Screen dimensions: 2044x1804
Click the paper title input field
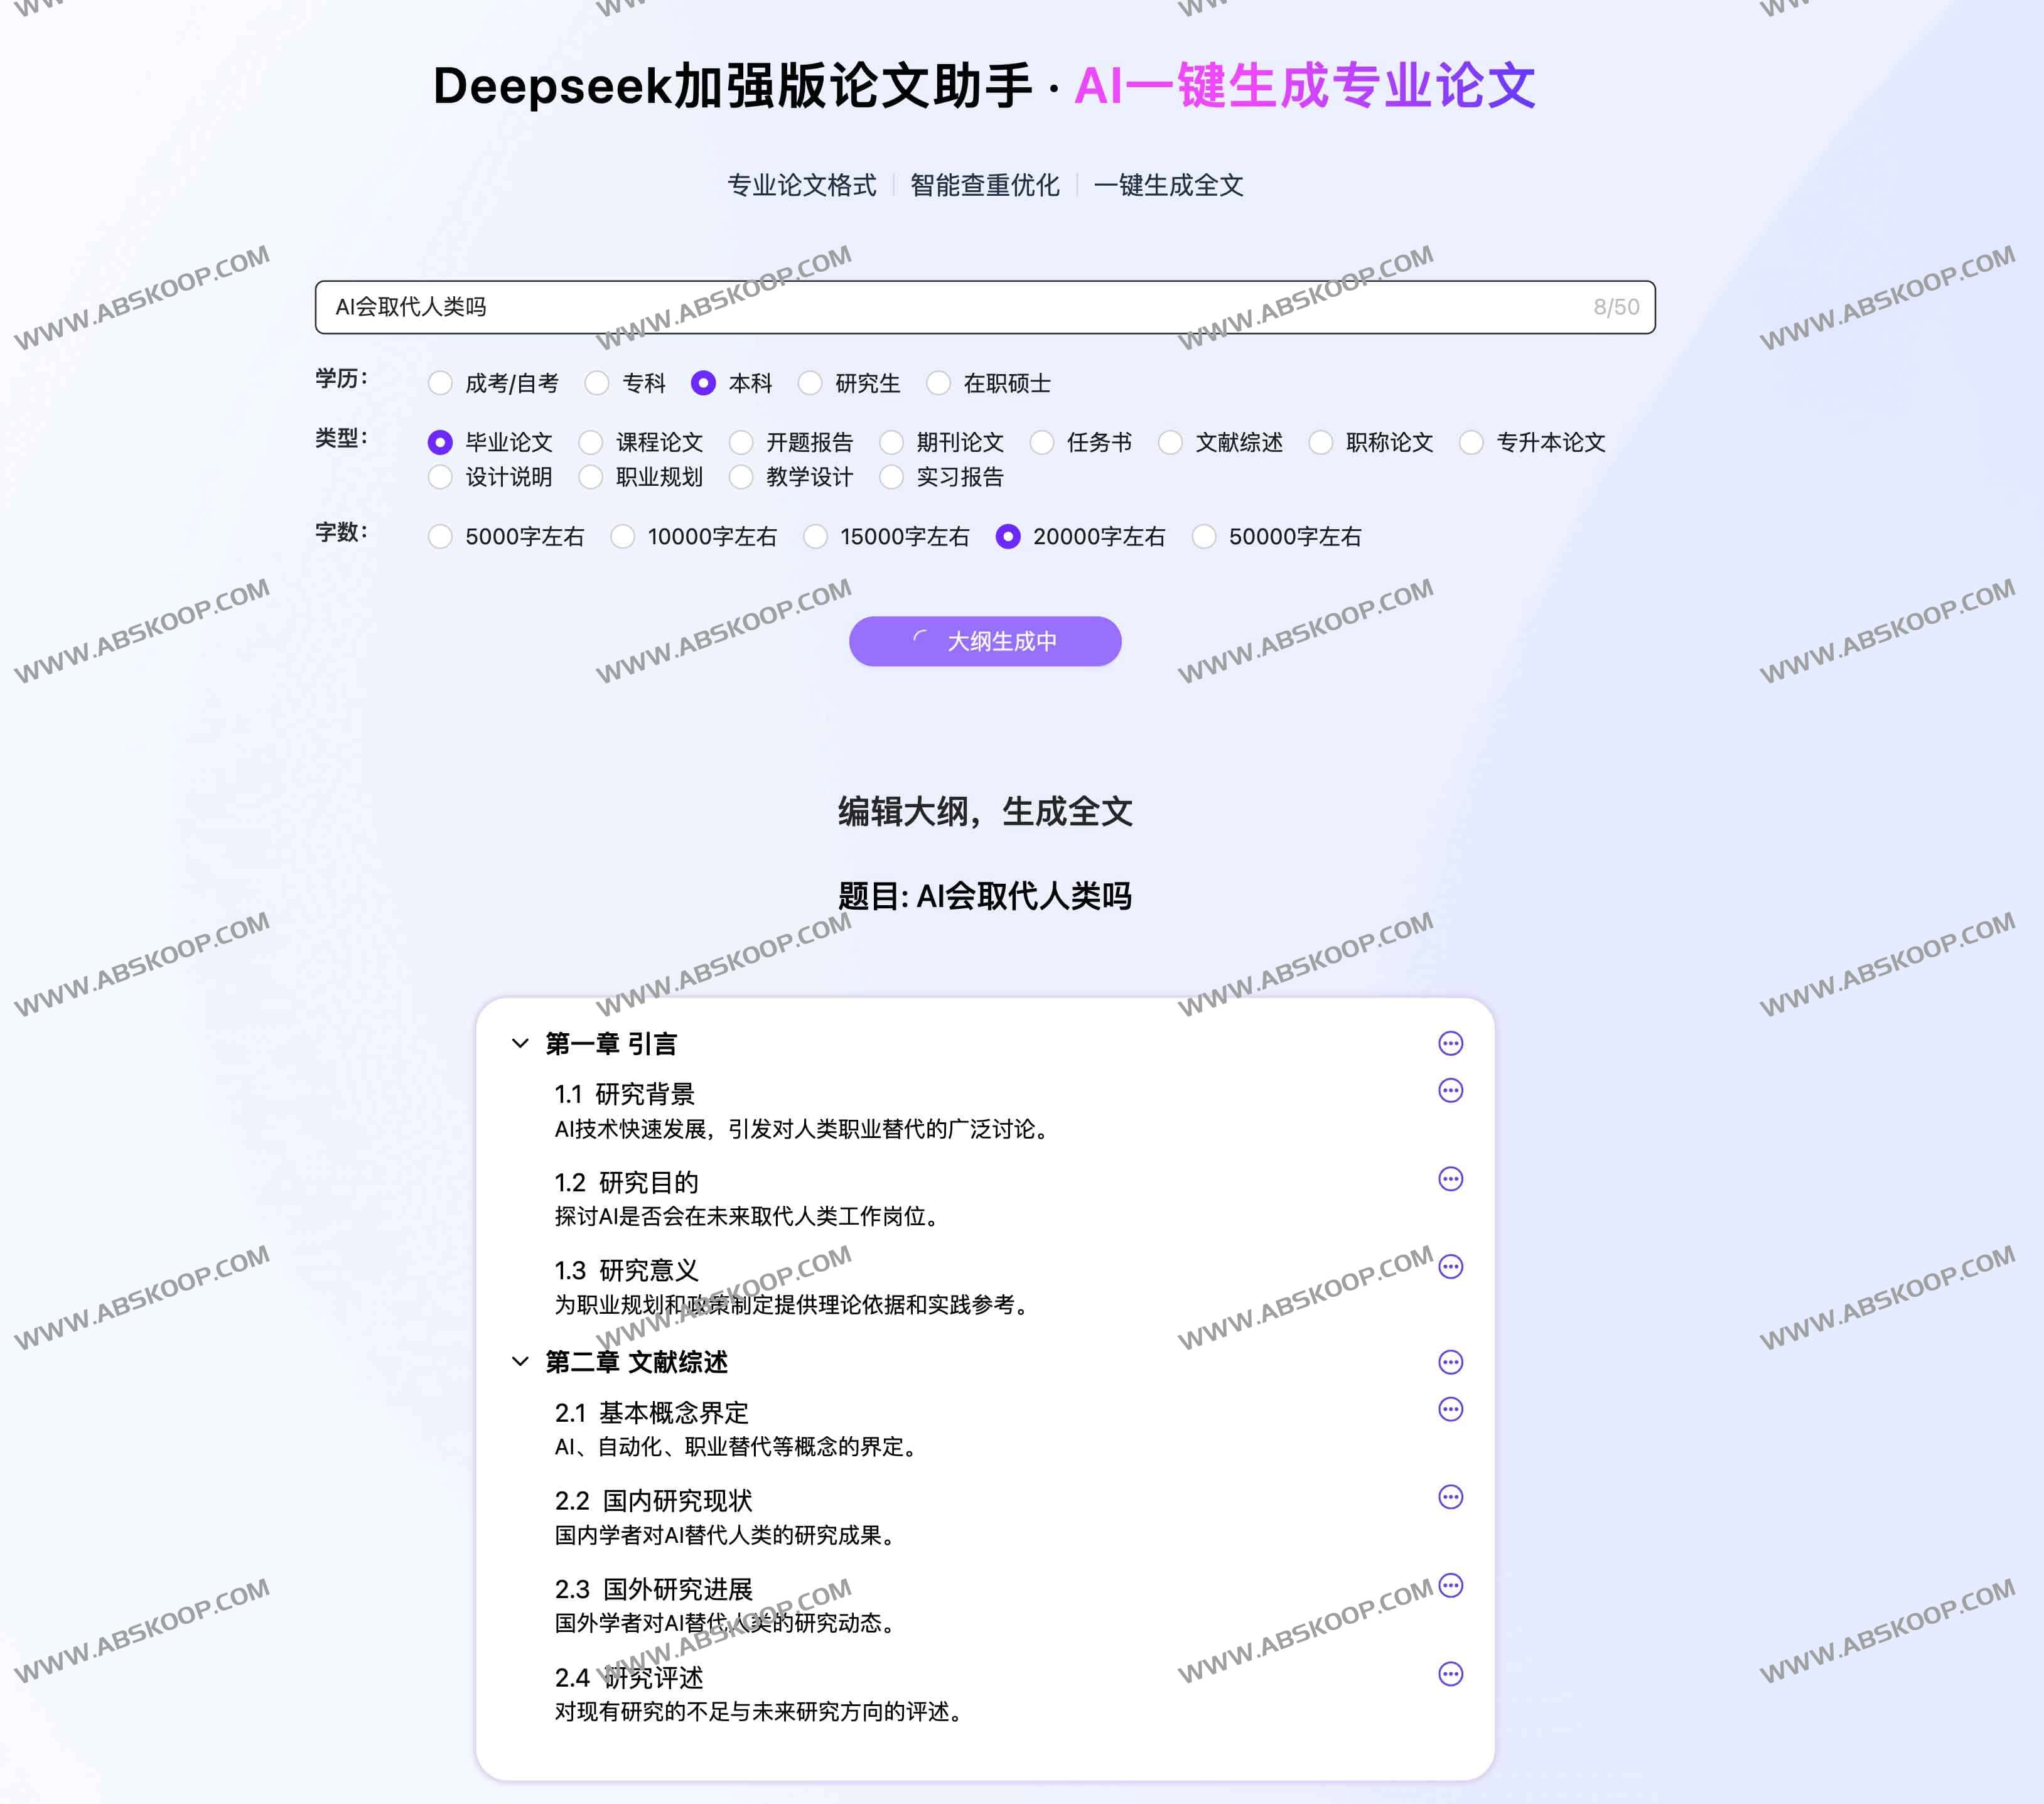[985, 307]
